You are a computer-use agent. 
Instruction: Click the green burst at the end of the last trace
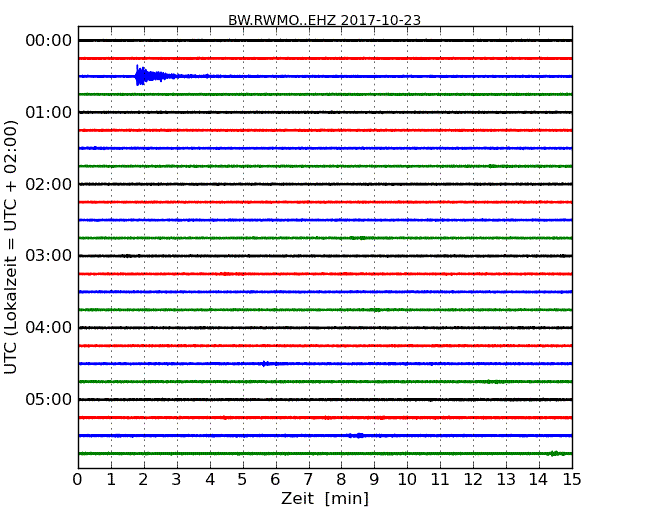point(556,453)
